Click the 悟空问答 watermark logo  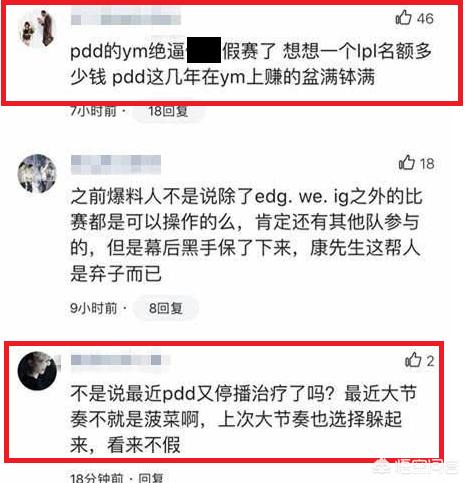[x=415, y=466]
